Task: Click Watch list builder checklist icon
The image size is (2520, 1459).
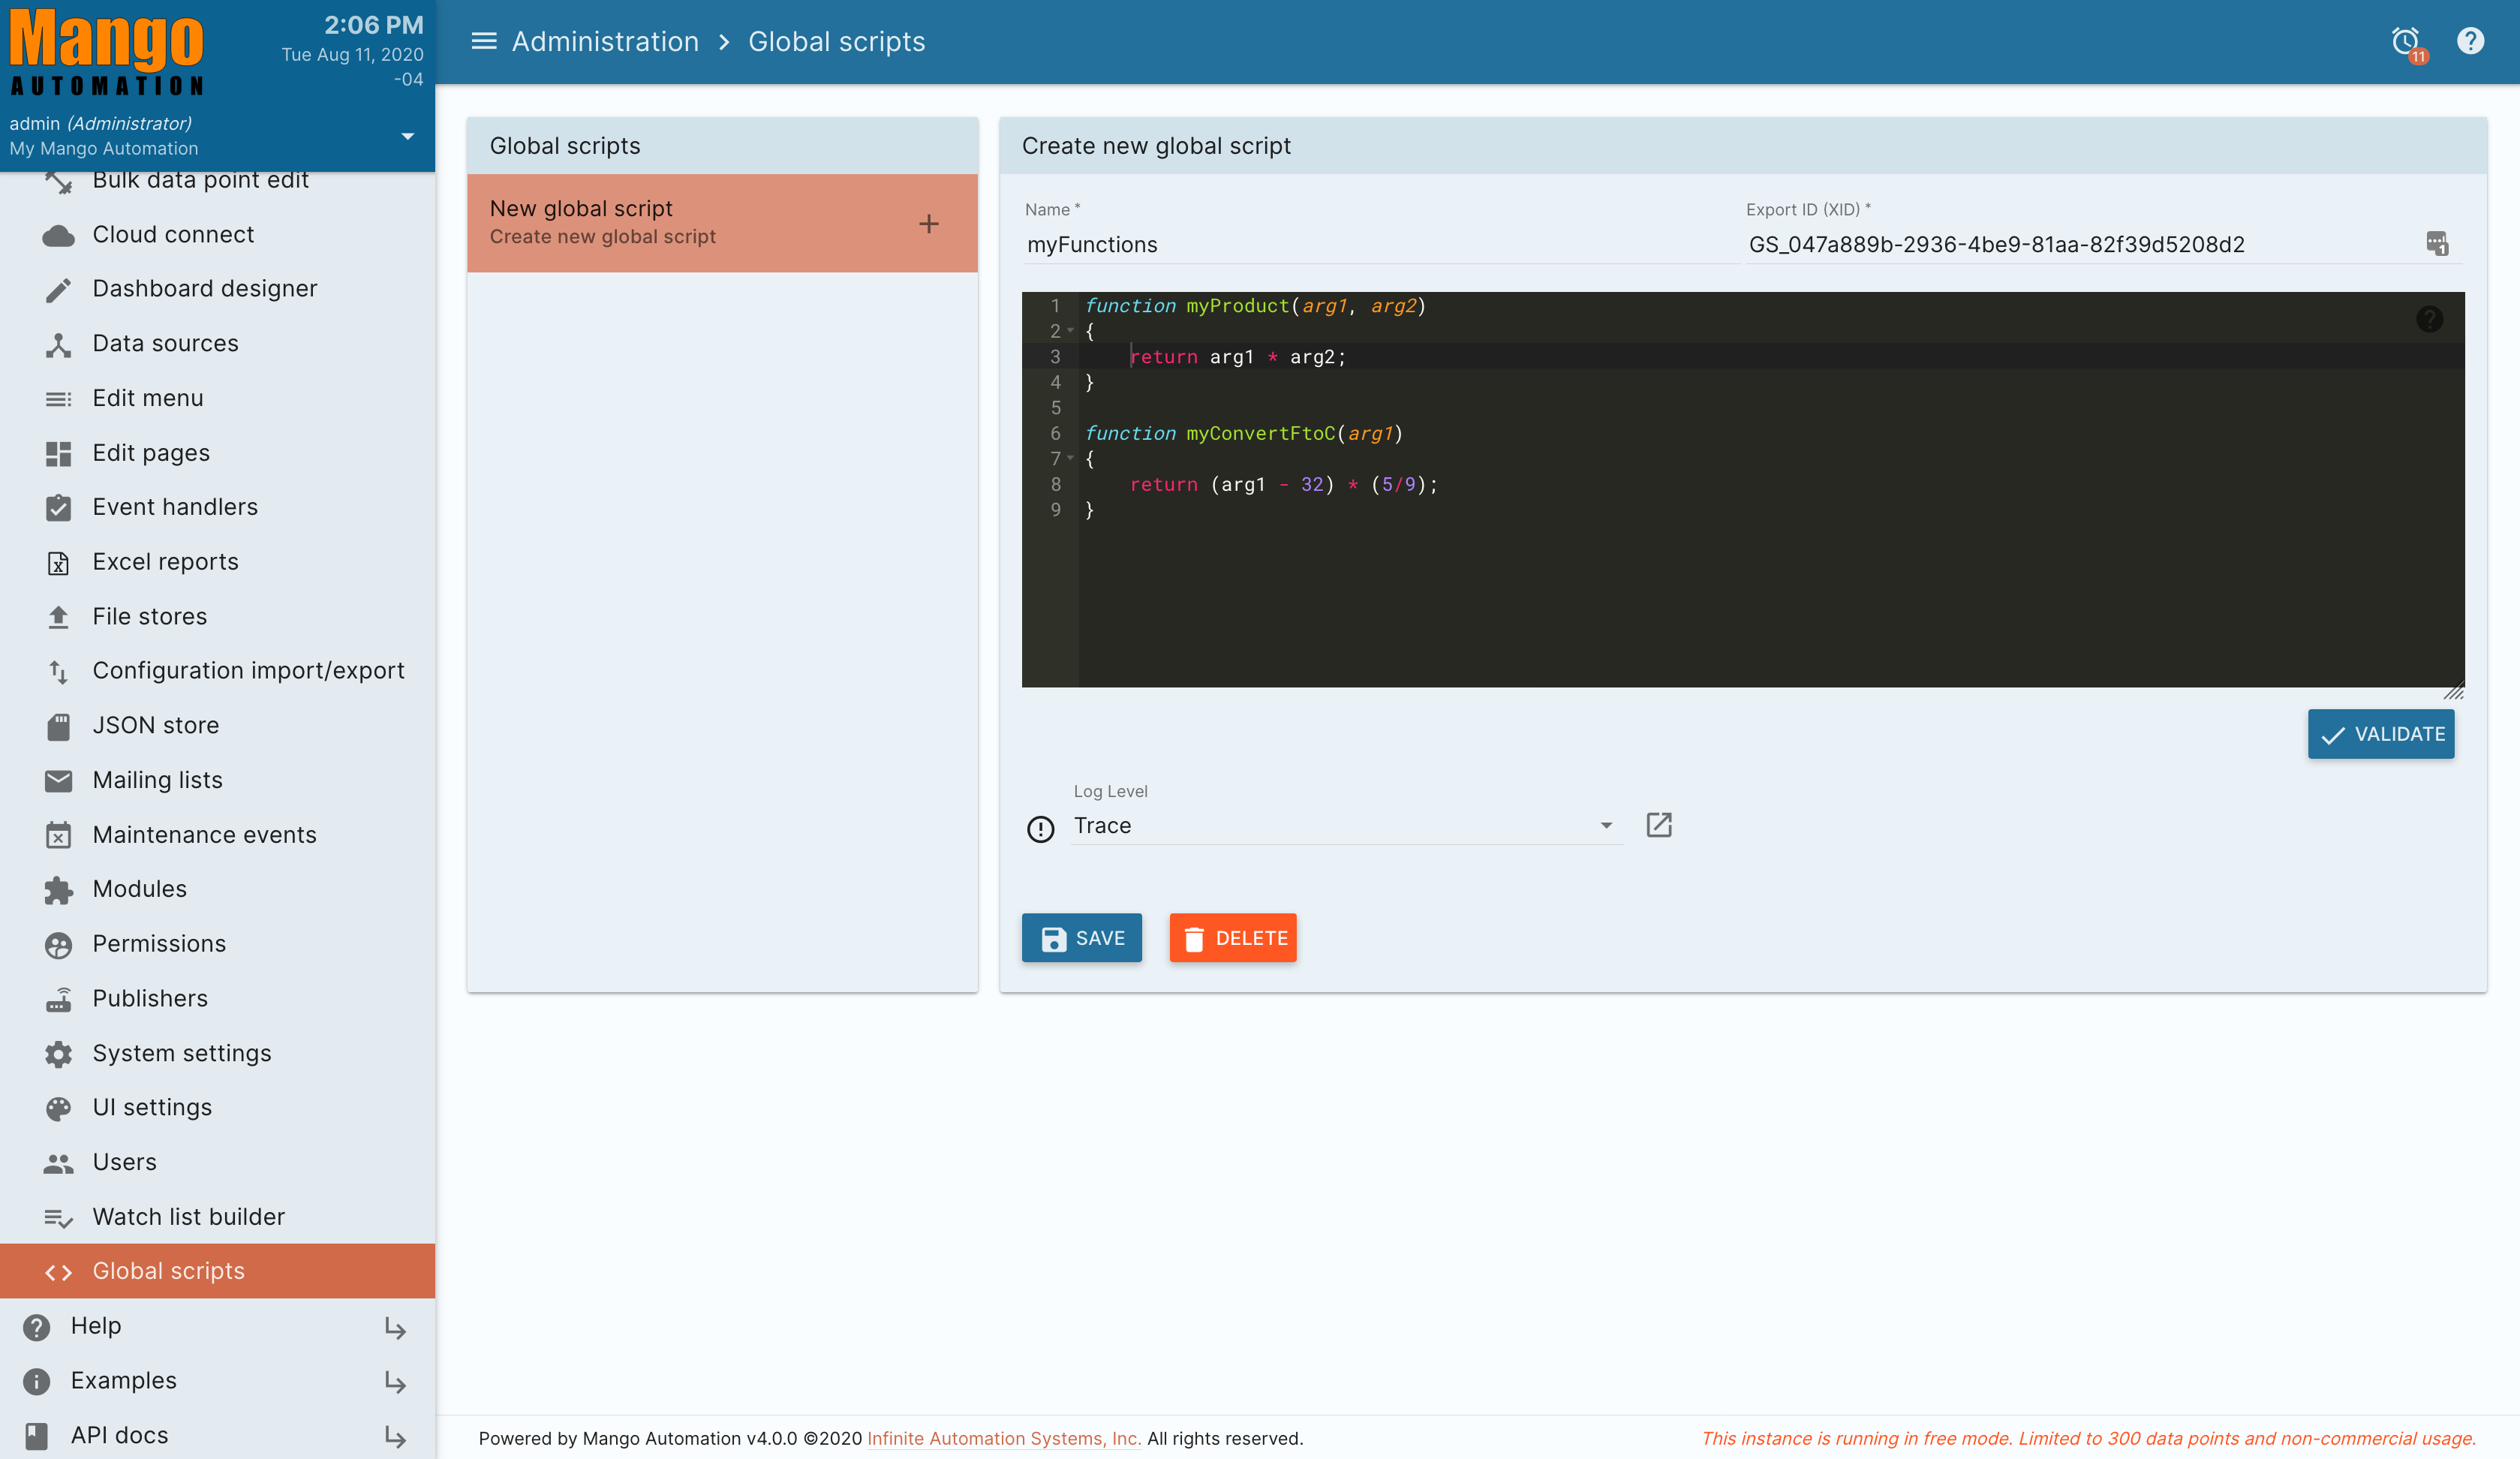Action: coord(58,1218)
